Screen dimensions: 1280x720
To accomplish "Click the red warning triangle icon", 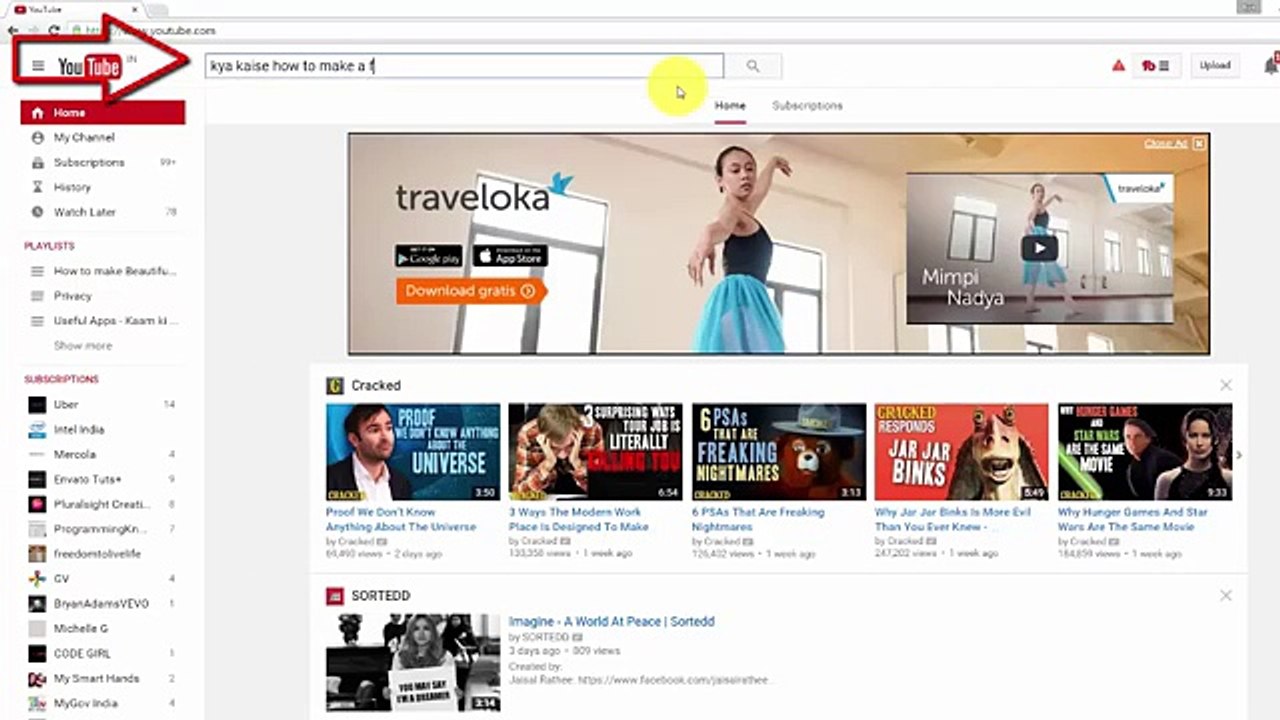I will click(x=1118, y=66).
